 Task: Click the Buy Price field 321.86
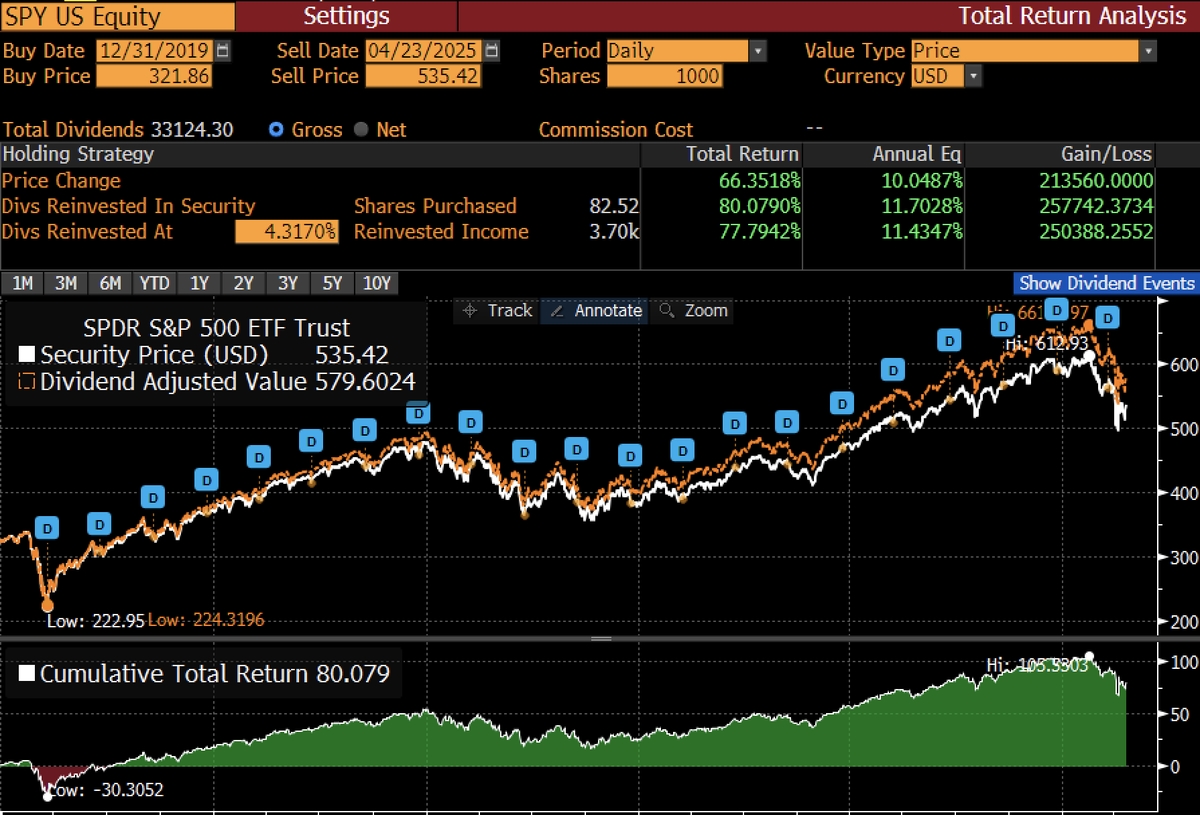click(x=155, y=76)
